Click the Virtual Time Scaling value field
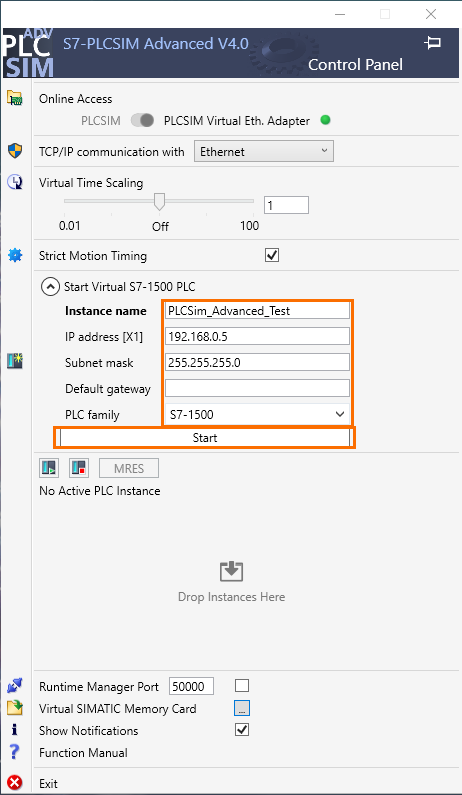 286,205
